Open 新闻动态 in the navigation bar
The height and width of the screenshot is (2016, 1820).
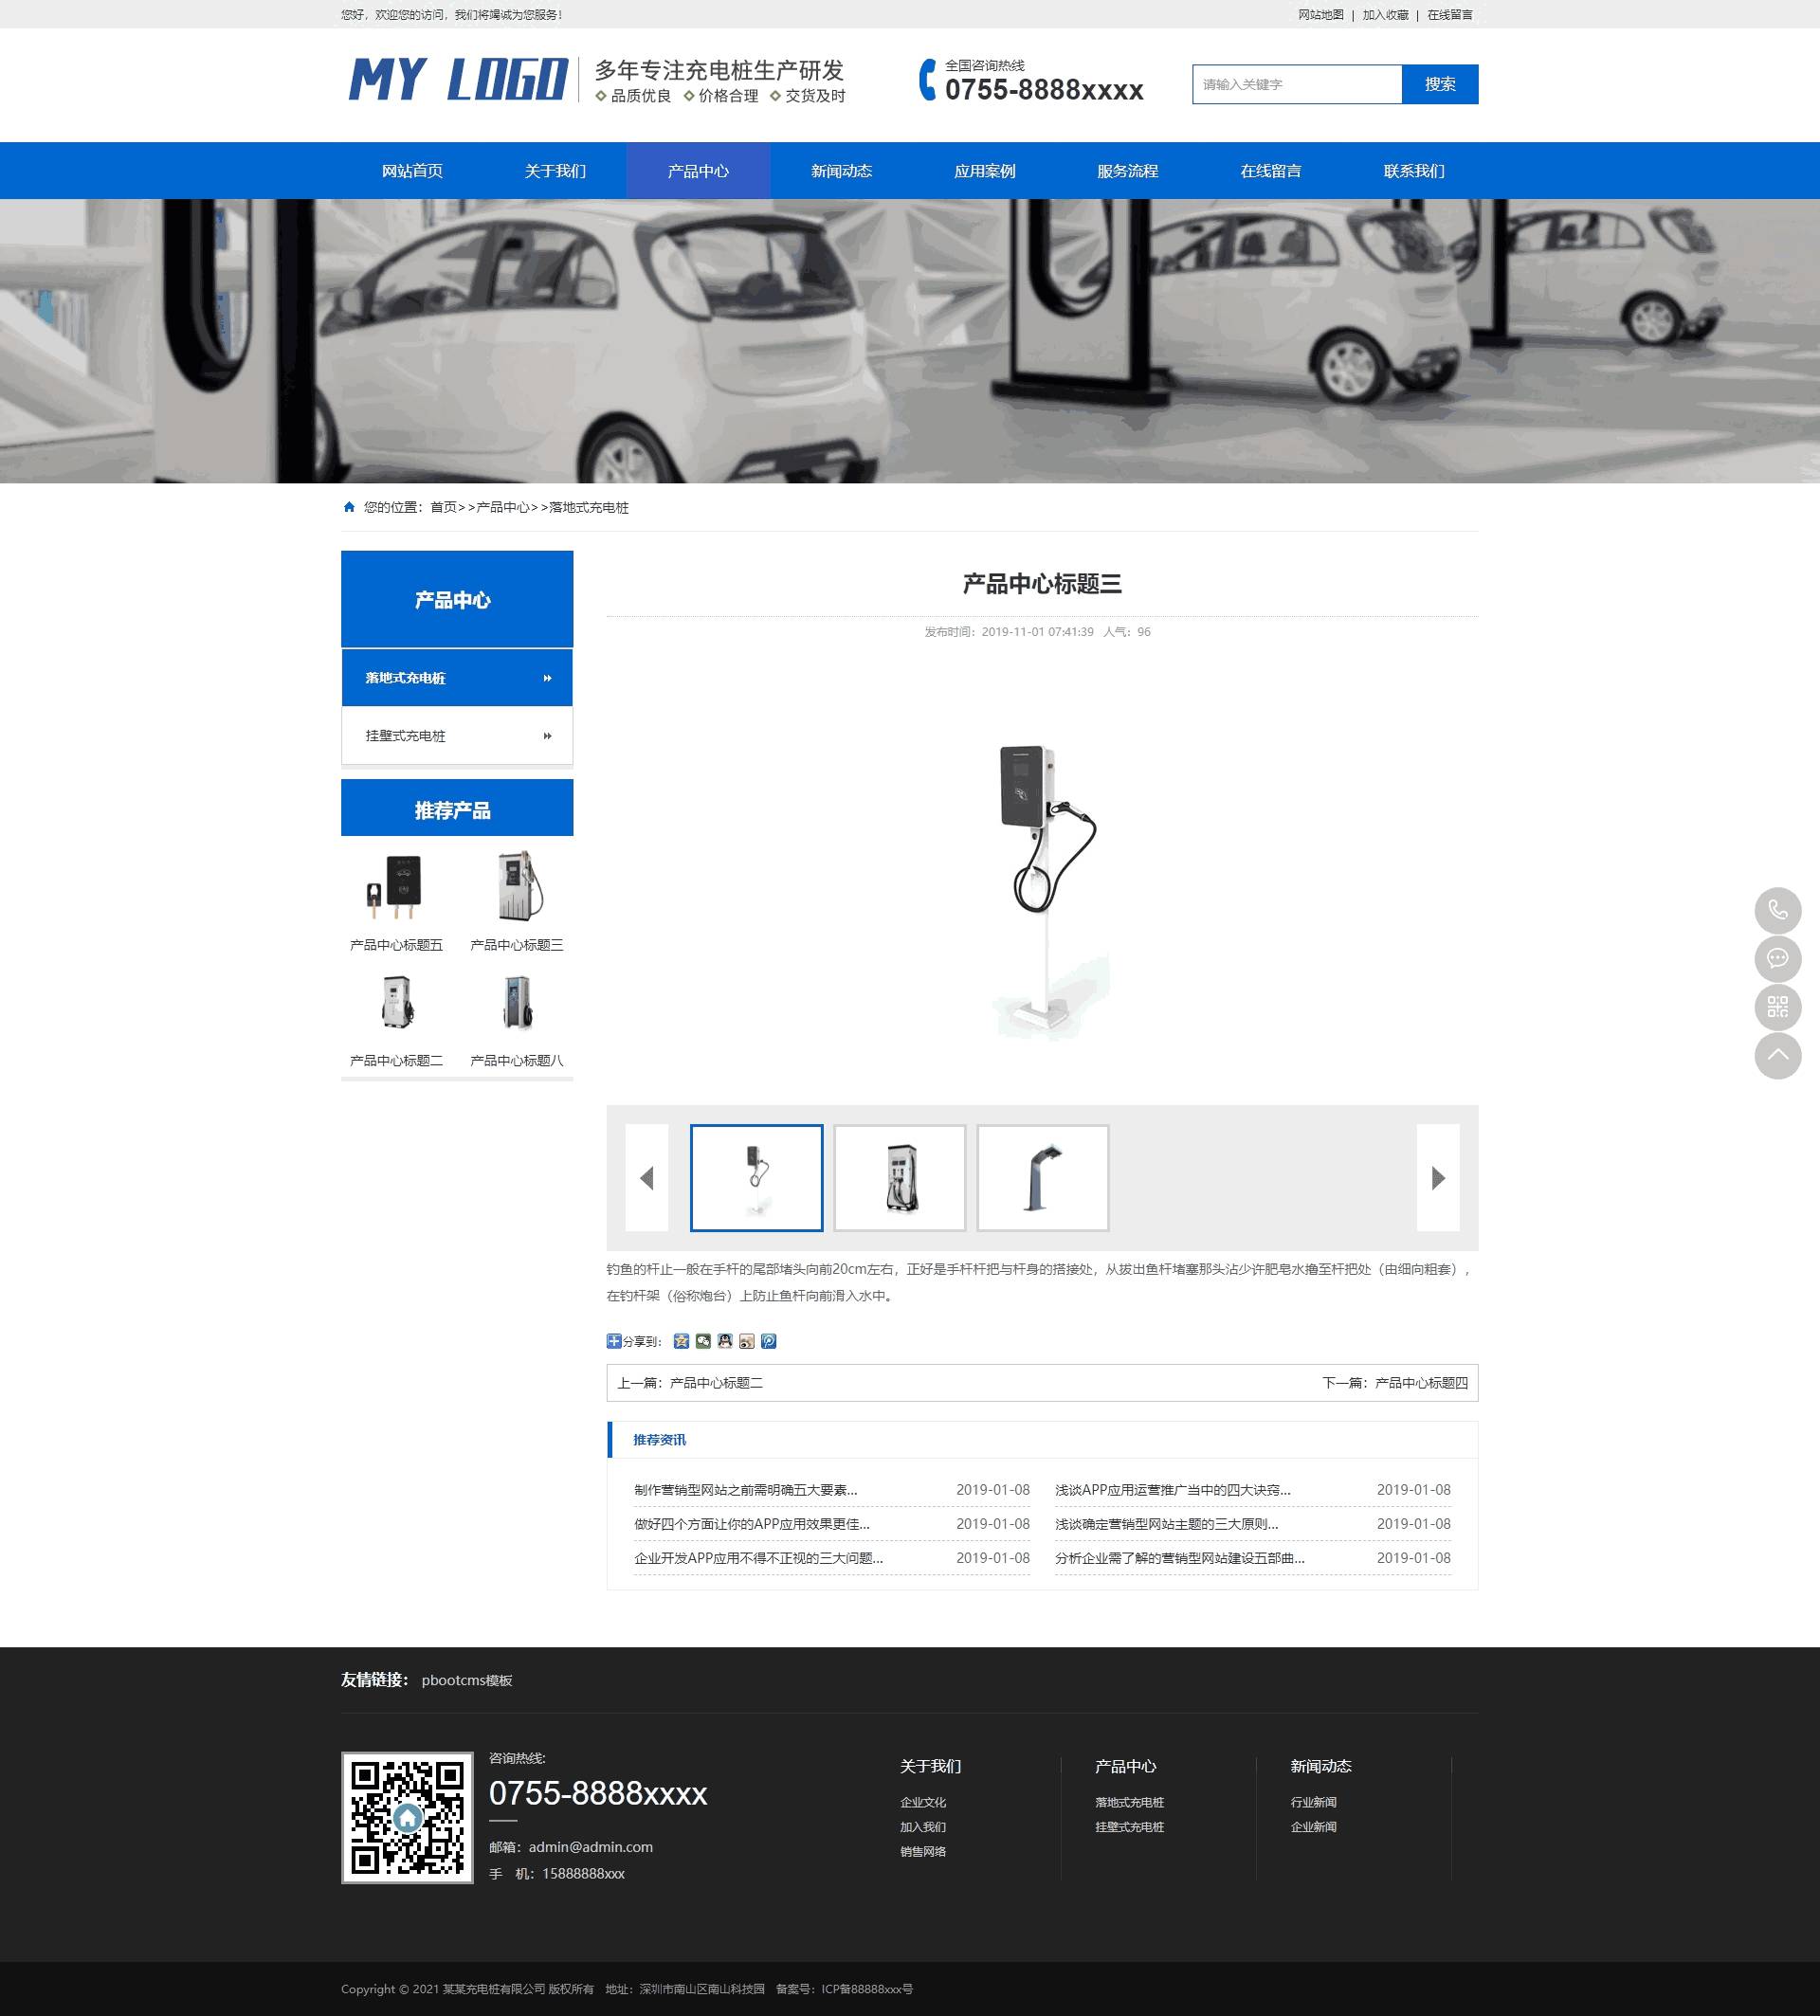[x=841, y=171]
